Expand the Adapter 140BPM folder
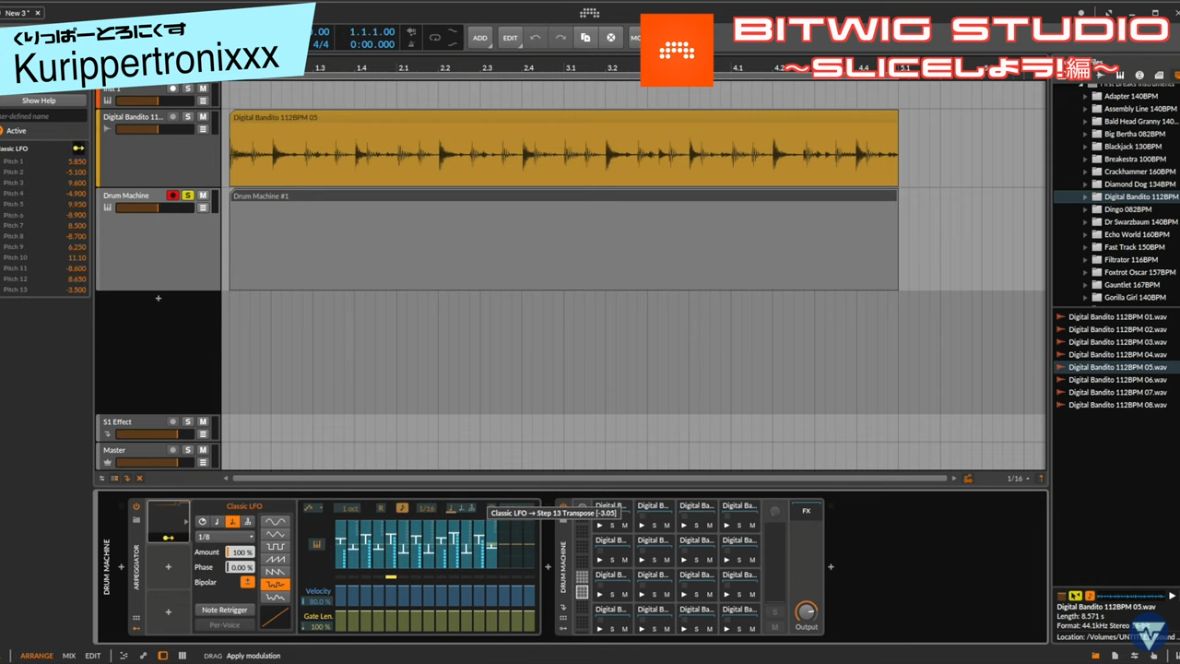 [1085, 96]
